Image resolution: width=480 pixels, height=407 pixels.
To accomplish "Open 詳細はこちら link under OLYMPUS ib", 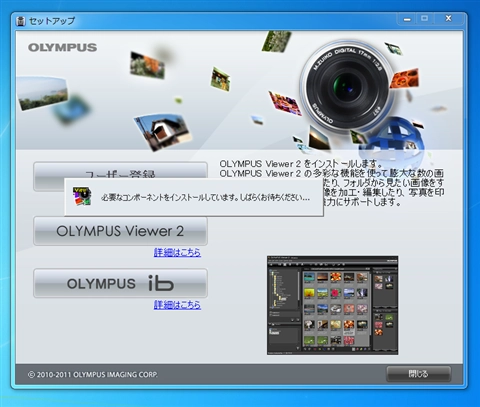I will tap(177, 305).
